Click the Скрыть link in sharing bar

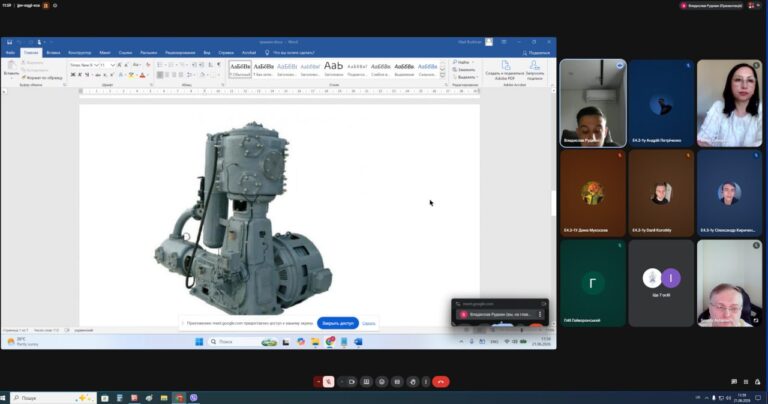[x=369, y=323]
